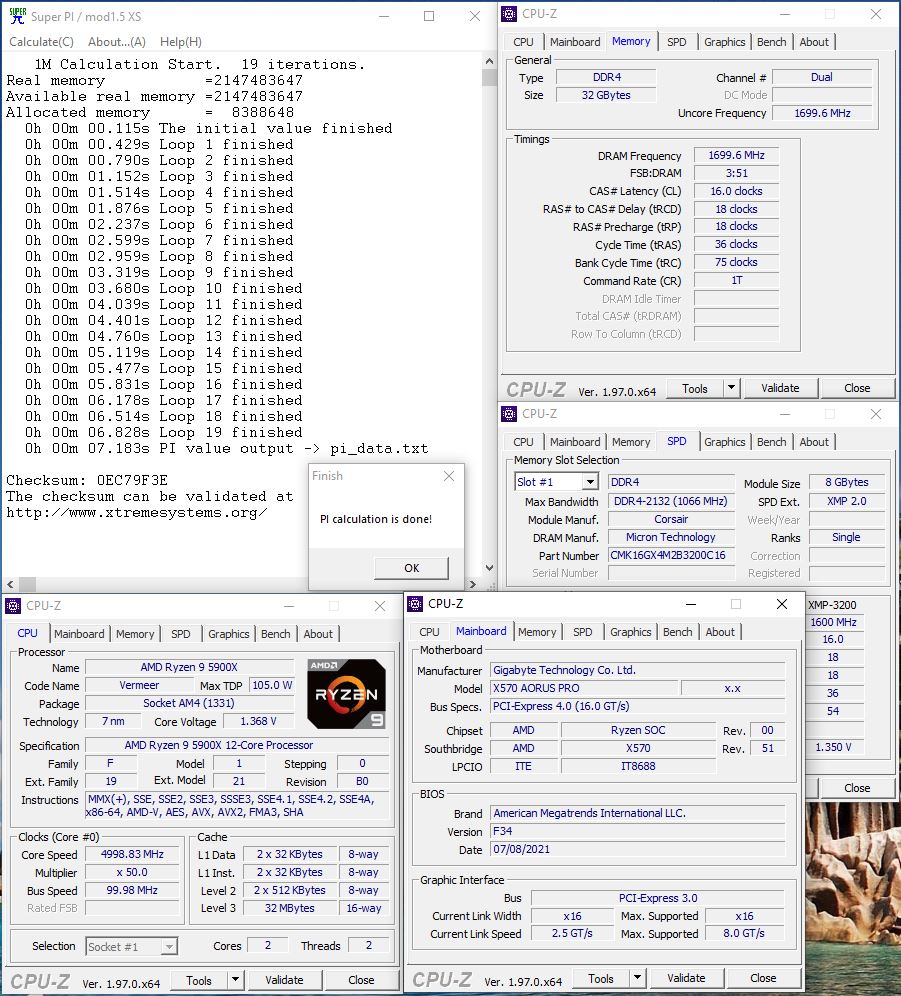
Task: Click the 4998.83 MHz Core Speed value
Action: pyautogui.click(x=132, y=855)
